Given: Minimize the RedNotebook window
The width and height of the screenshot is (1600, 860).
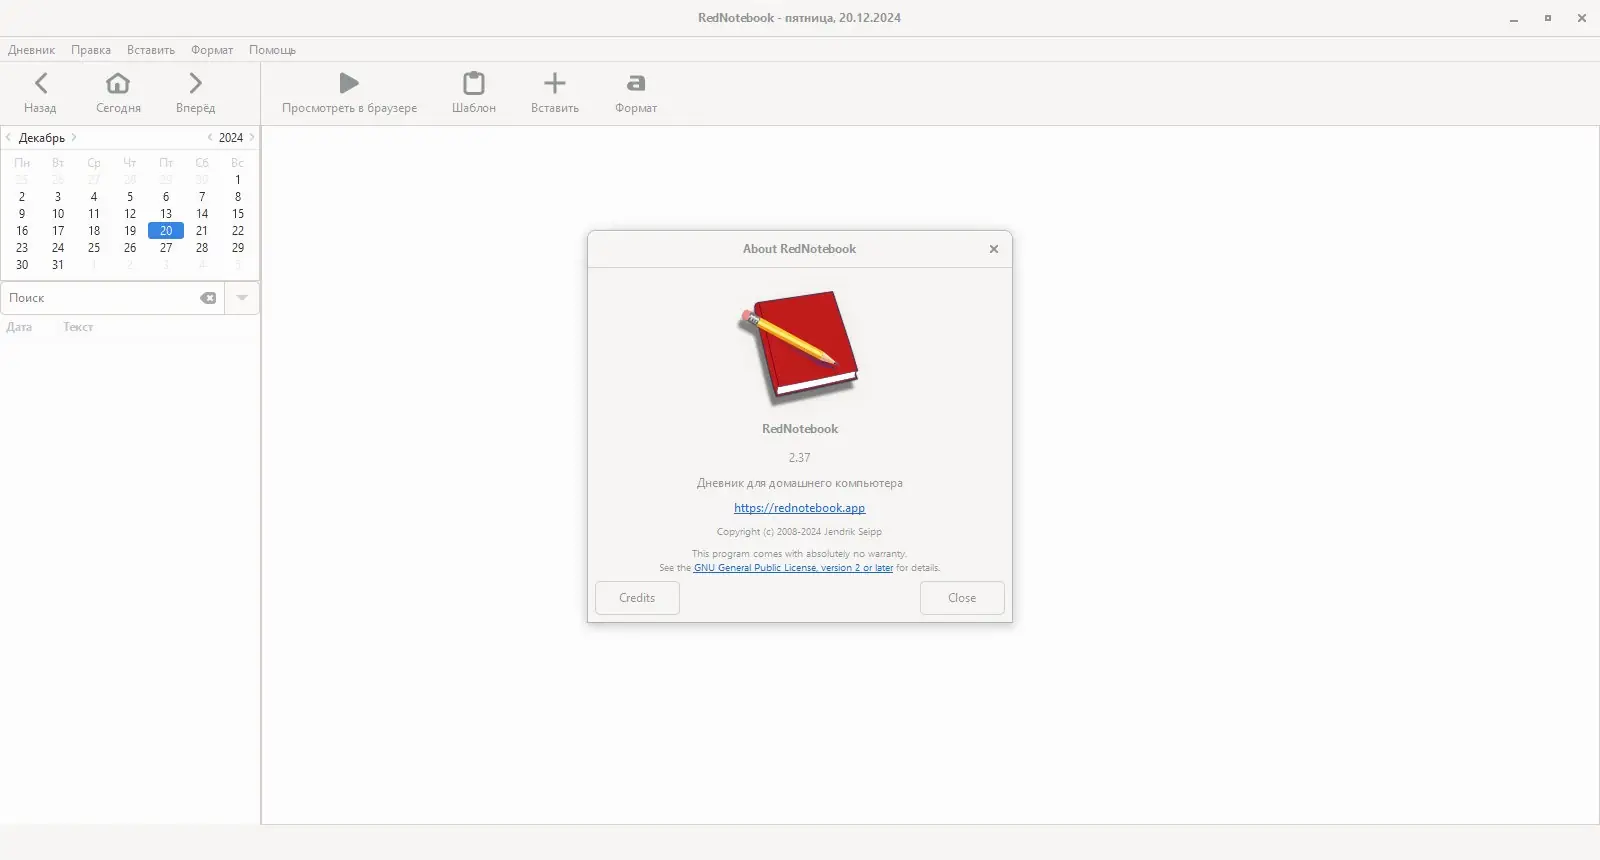Looking at the screenshot, I should pos(1514,18).
